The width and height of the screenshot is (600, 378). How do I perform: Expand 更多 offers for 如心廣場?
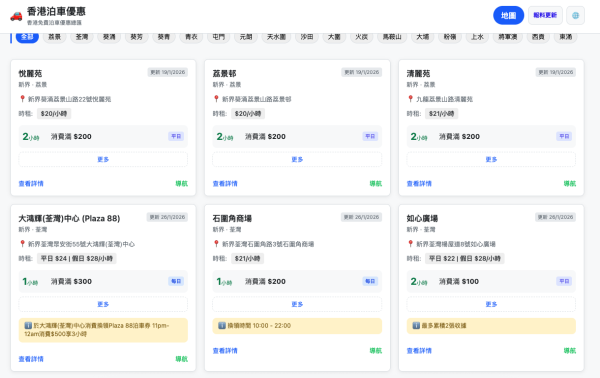491,304
